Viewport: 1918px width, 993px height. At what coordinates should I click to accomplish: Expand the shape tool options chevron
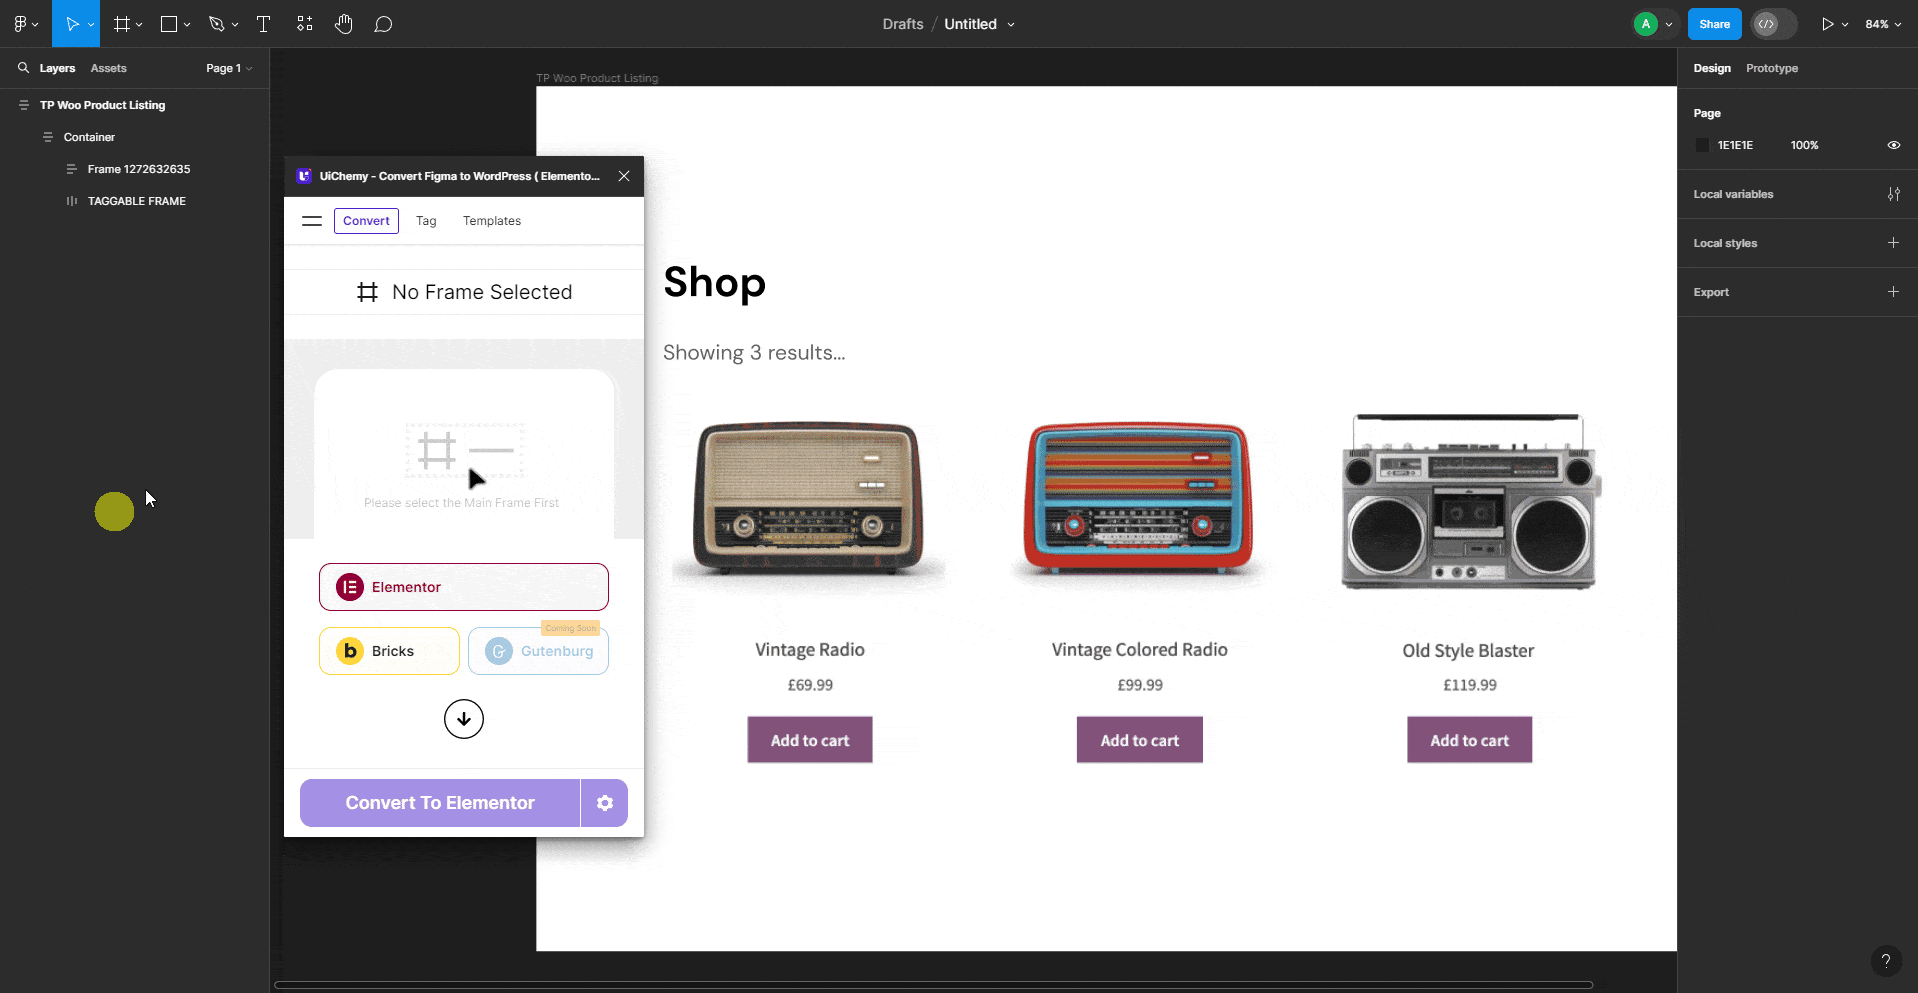(x=189, y=23)
